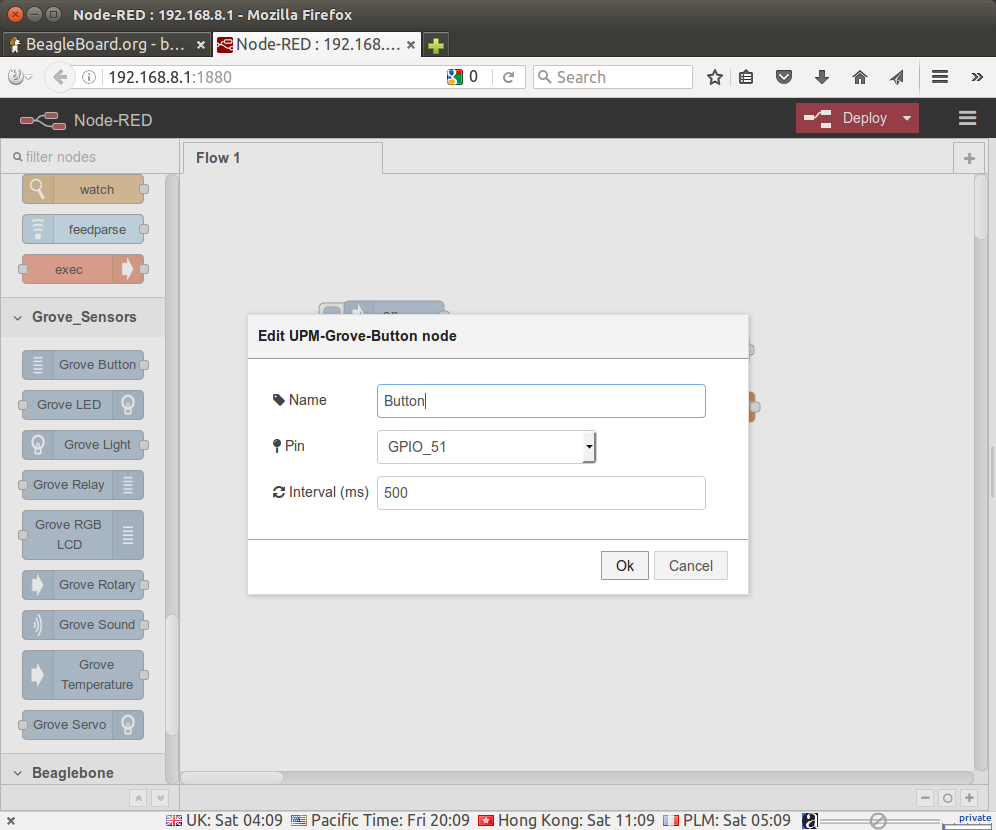
Task: Select the Grove RGB LCD palette node
Action: click(83, 535)
